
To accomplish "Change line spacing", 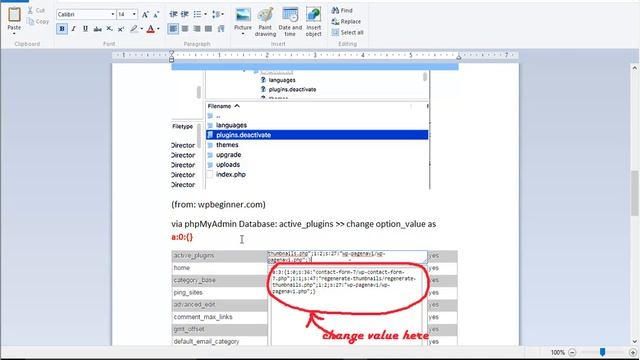I will [x=216, y=14].
